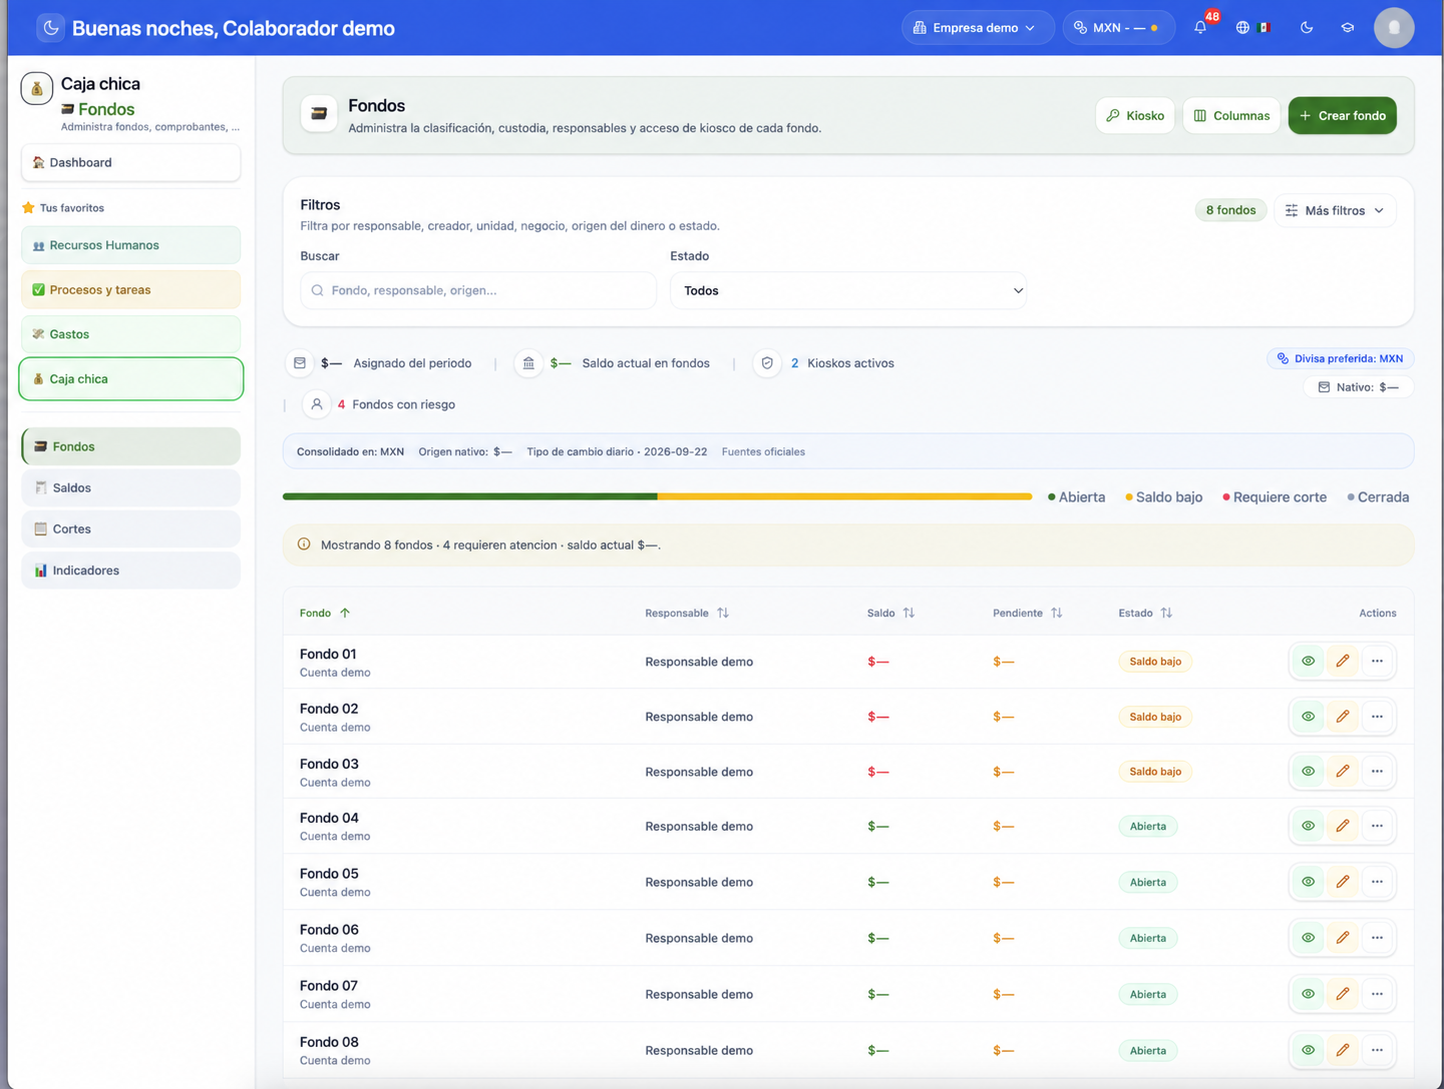Click the shield icon beside Kioskos activos

coord(767,363)
